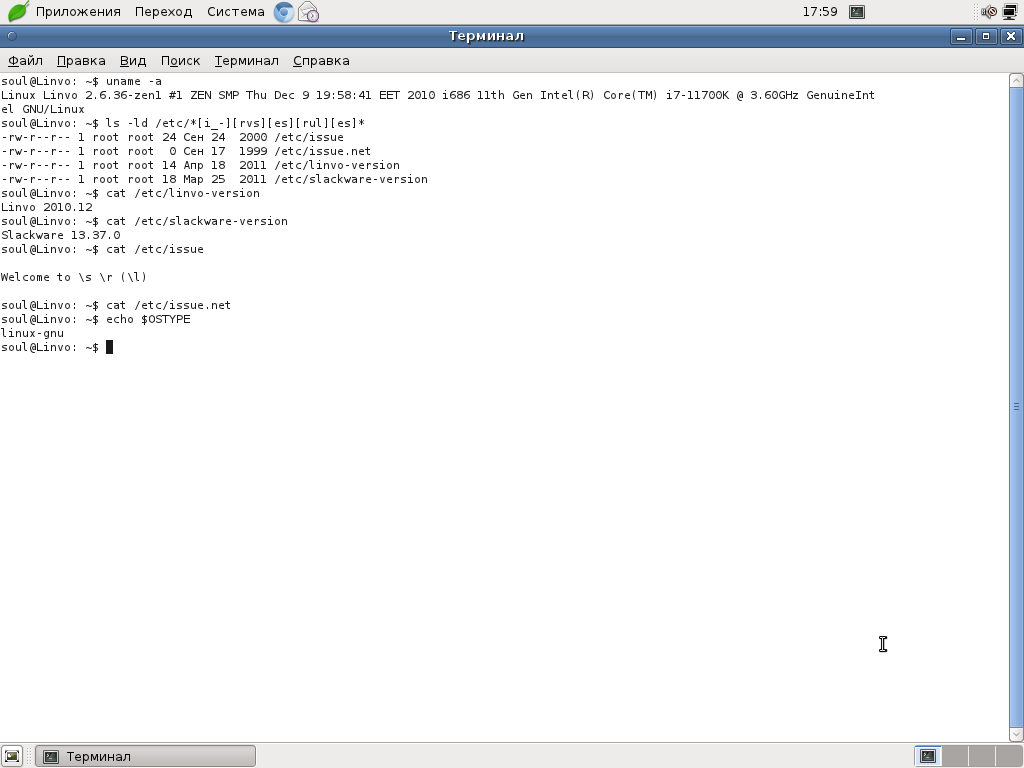
Task: Click the show desktop icon in the bottom panel
Action: 12,756
